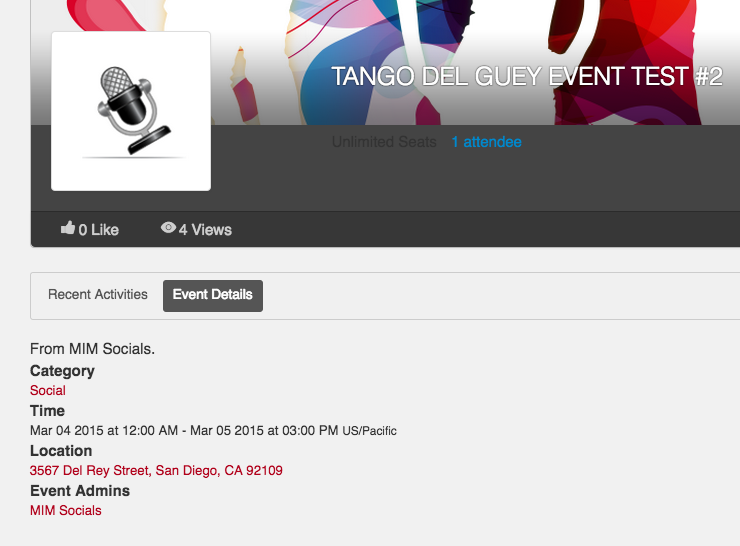Click the Unlimited Seats text

[x=384, y=142]
